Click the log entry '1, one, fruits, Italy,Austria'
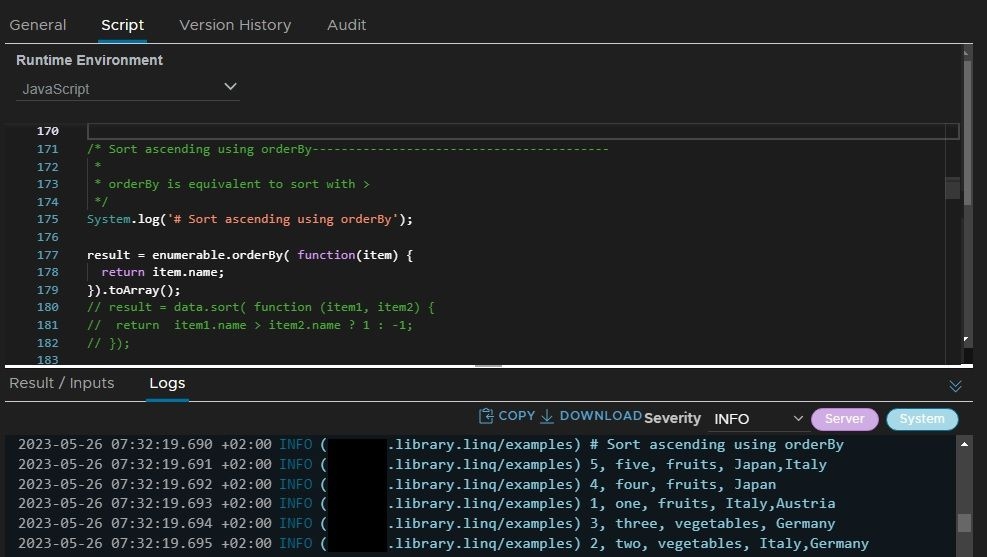This screenshot has height=557, width=987. (713, 504)
